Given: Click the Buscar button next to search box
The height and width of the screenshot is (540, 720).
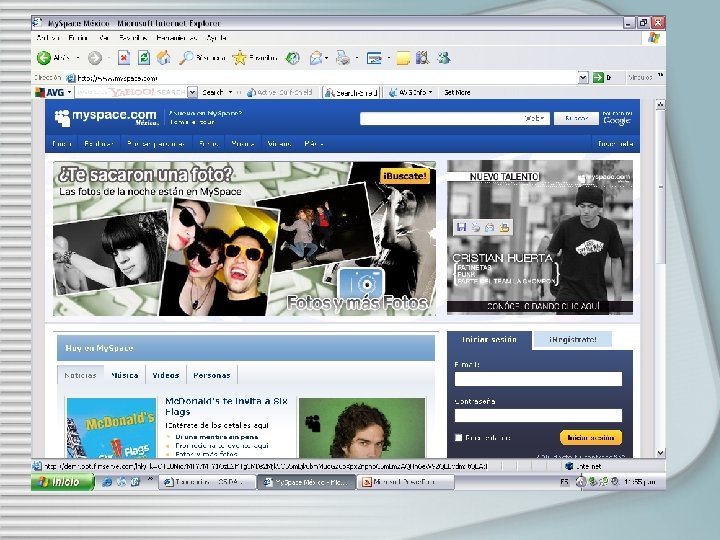Looking at the screenshot, I should tap(576, 118).
